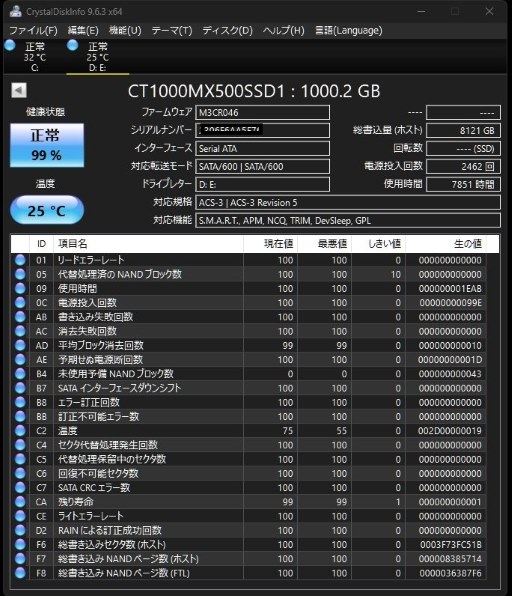Close the CrystalDiskInfo window
512x596 pixels.
[490, 11]
